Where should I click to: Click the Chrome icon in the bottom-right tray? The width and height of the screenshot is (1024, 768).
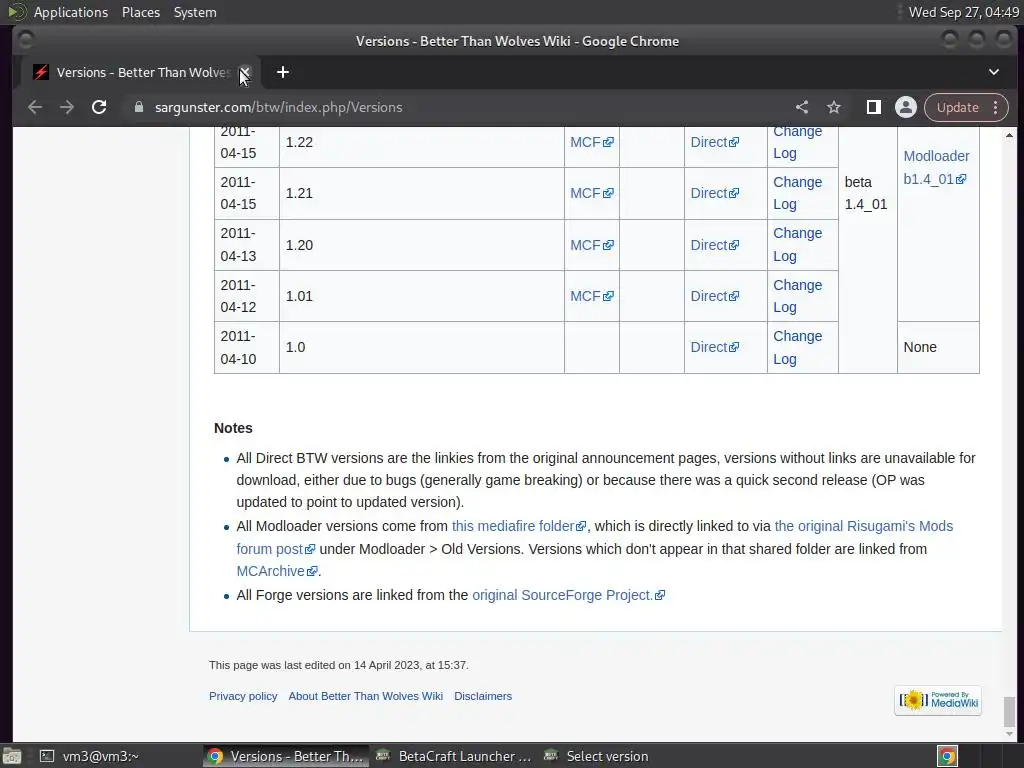[947, 756]
